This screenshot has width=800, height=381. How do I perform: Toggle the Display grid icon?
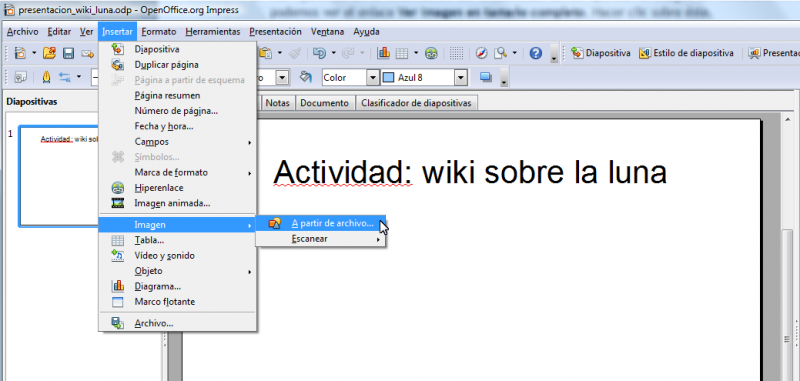[x=457, y=53]
